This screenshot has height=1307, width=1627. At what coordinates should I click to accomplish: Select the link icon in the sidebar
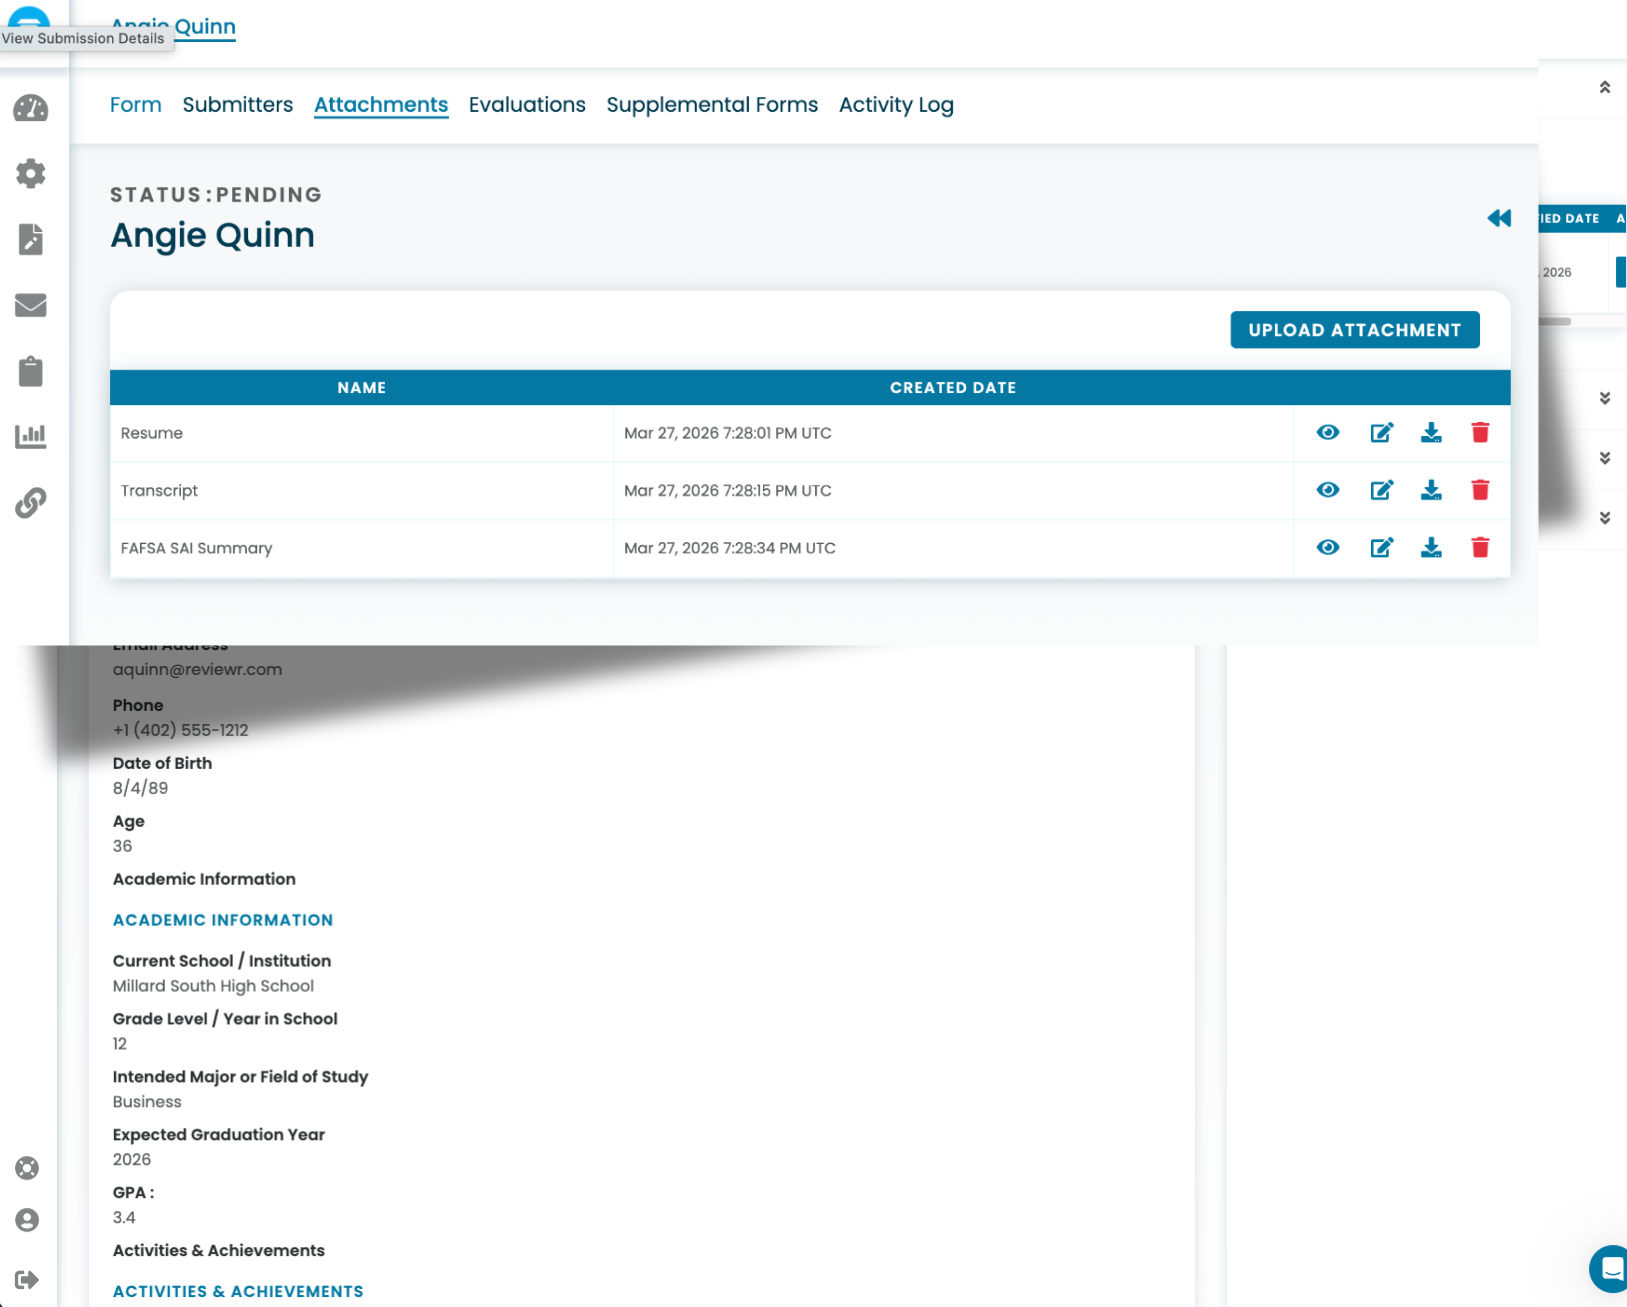(30, 502)
